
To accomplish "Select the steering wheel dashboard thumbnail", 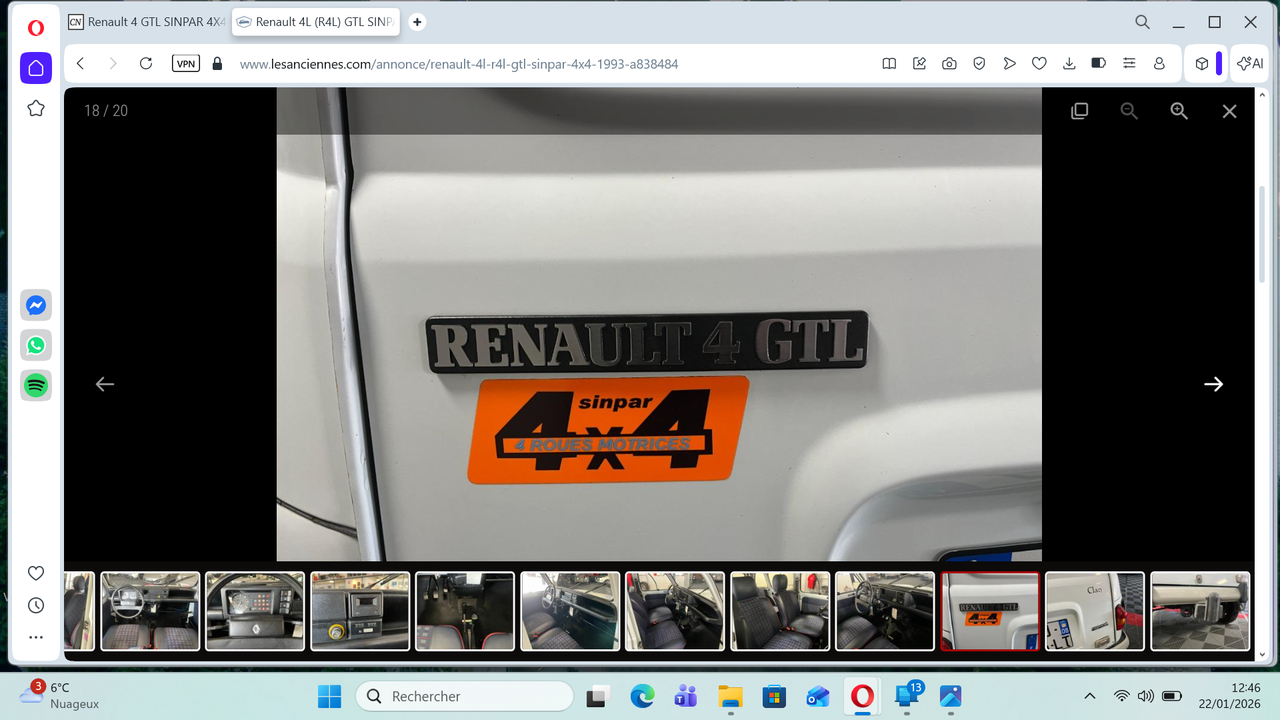I will pos(150,611).
